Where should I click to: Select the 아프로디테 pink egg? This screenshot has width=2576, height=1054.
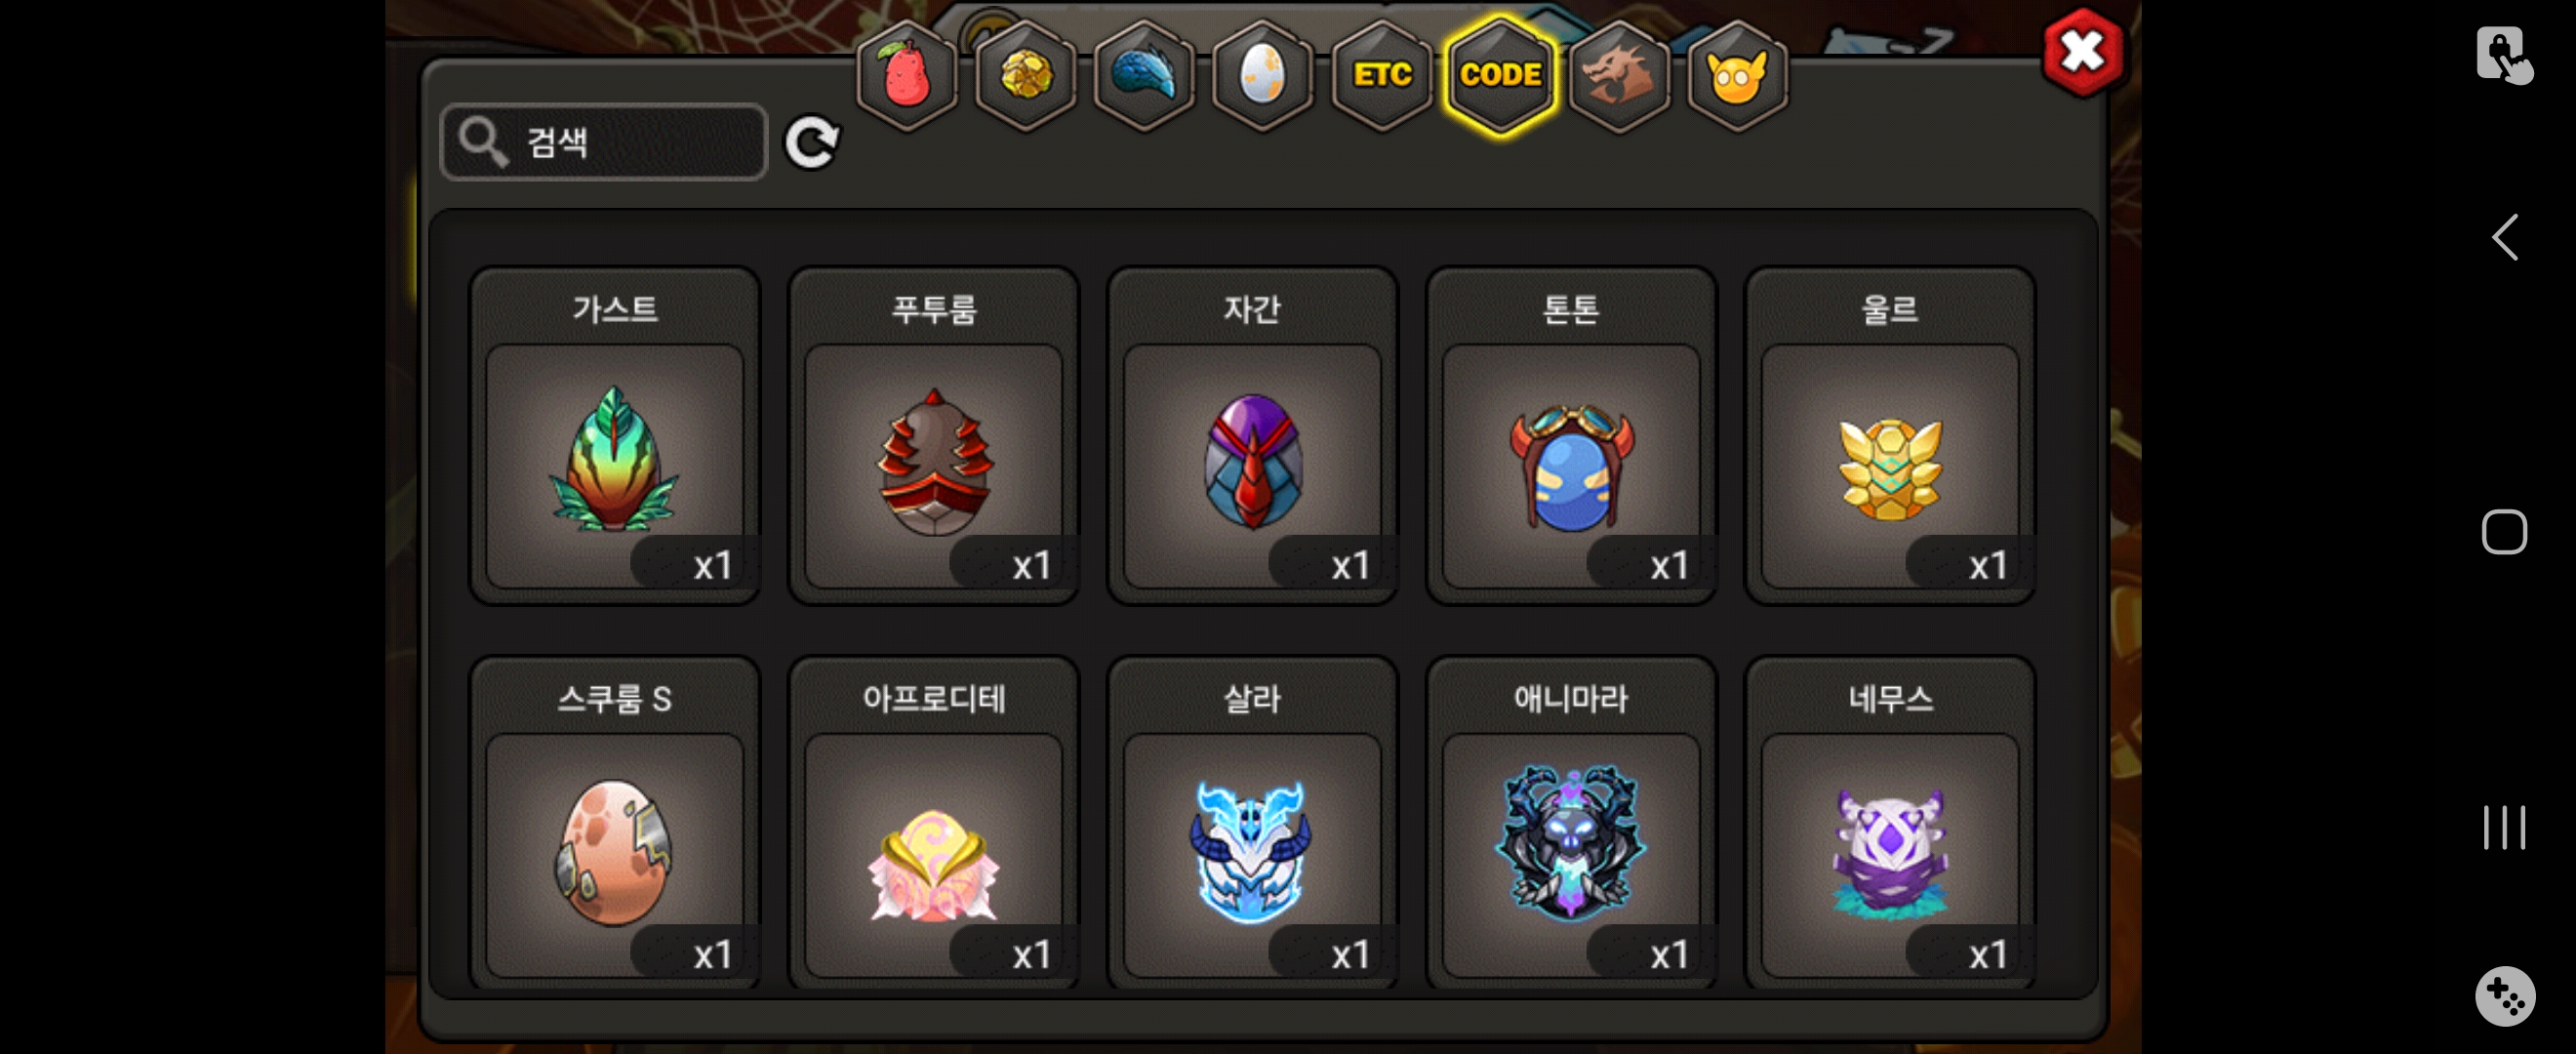coord(933,822)
